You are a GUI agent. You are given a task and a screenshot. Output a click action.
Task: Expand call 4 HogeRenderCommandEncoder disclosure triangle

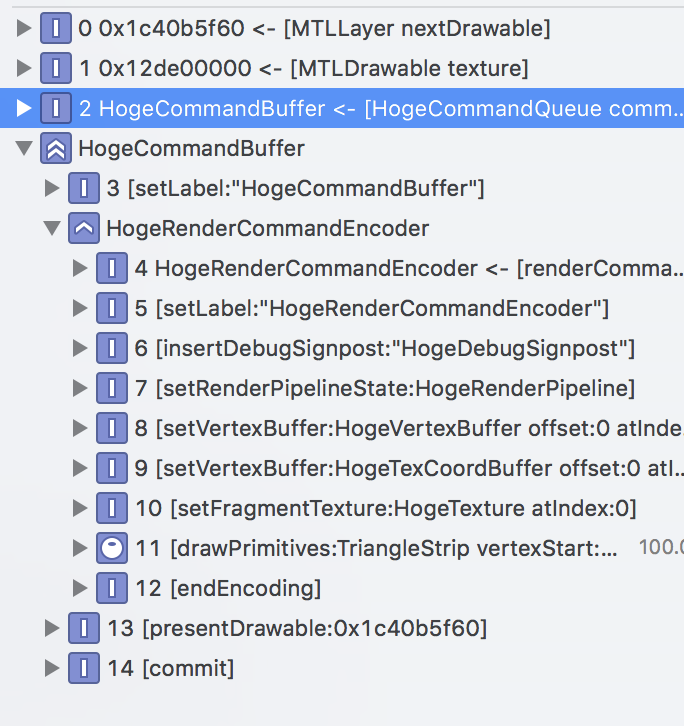pos(80,268)
